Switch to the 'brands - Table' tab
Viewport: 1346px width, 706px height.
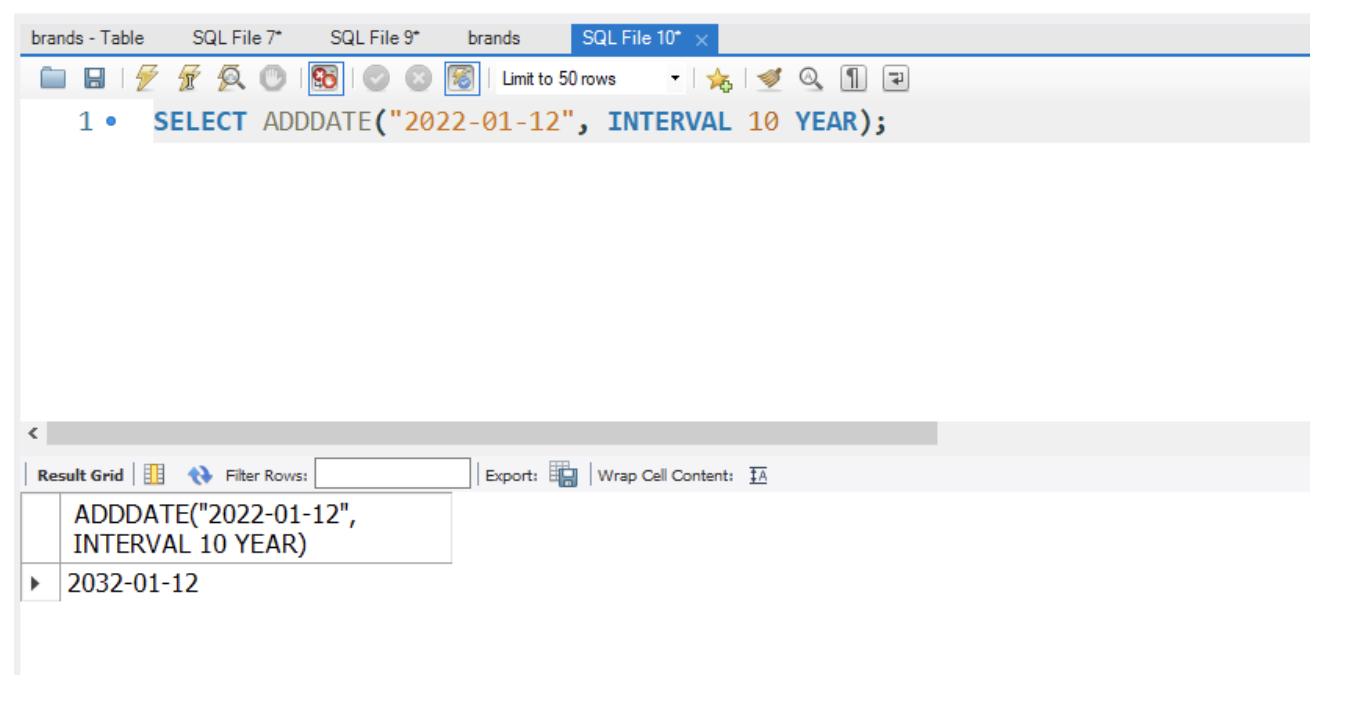[x=87, y=39]
